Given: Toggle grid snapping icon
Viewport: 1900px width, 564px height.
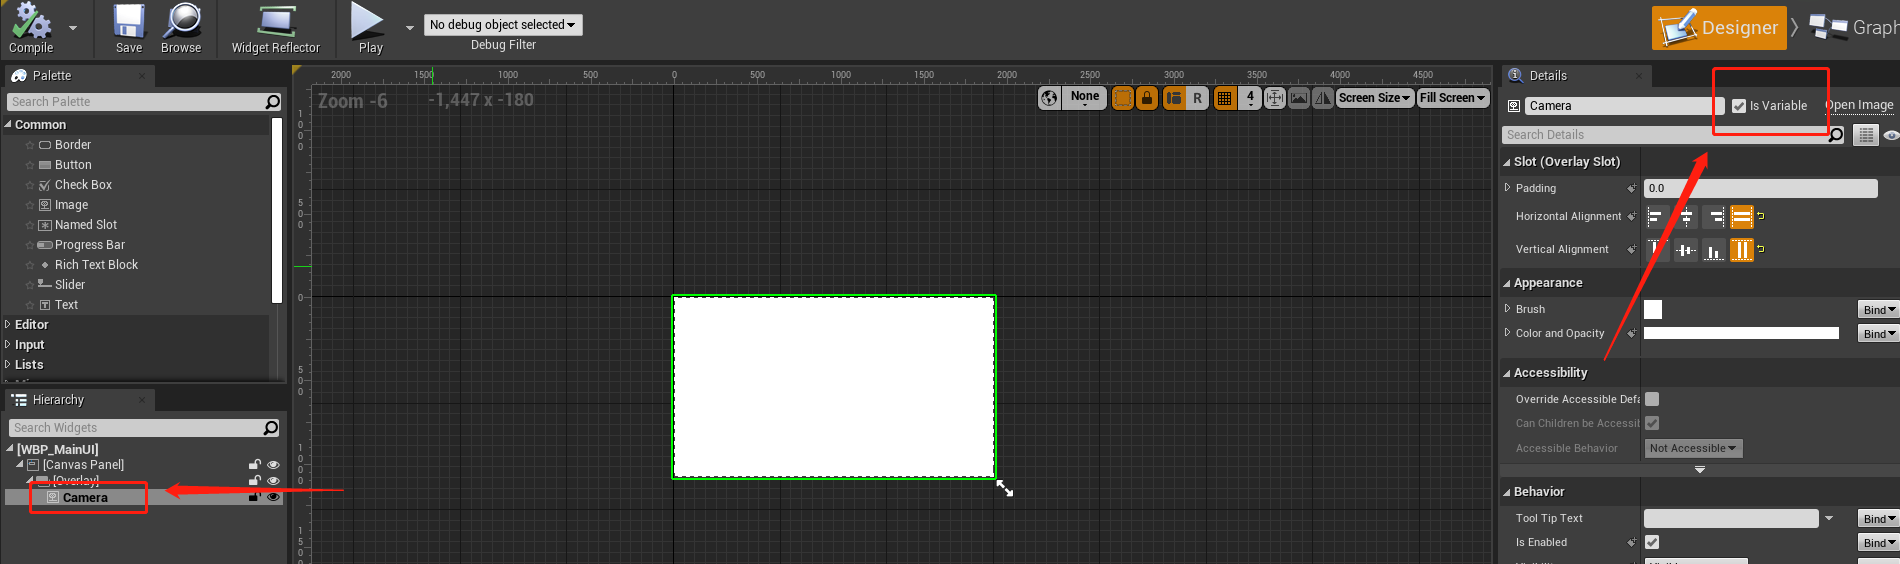Looking at the screenshot, I should [1224, 98].
